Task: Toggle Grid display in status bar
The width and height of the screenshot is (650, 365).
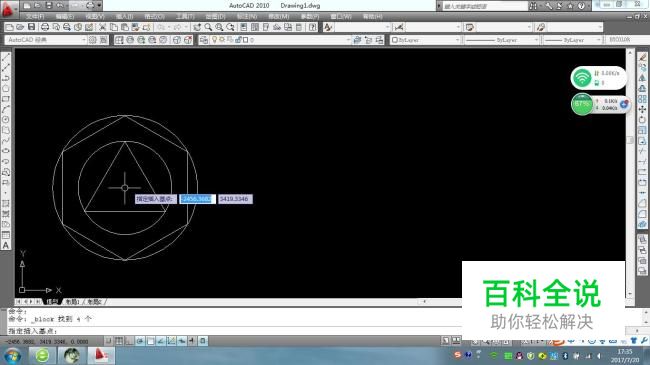Action: click(x=119, y=341)
